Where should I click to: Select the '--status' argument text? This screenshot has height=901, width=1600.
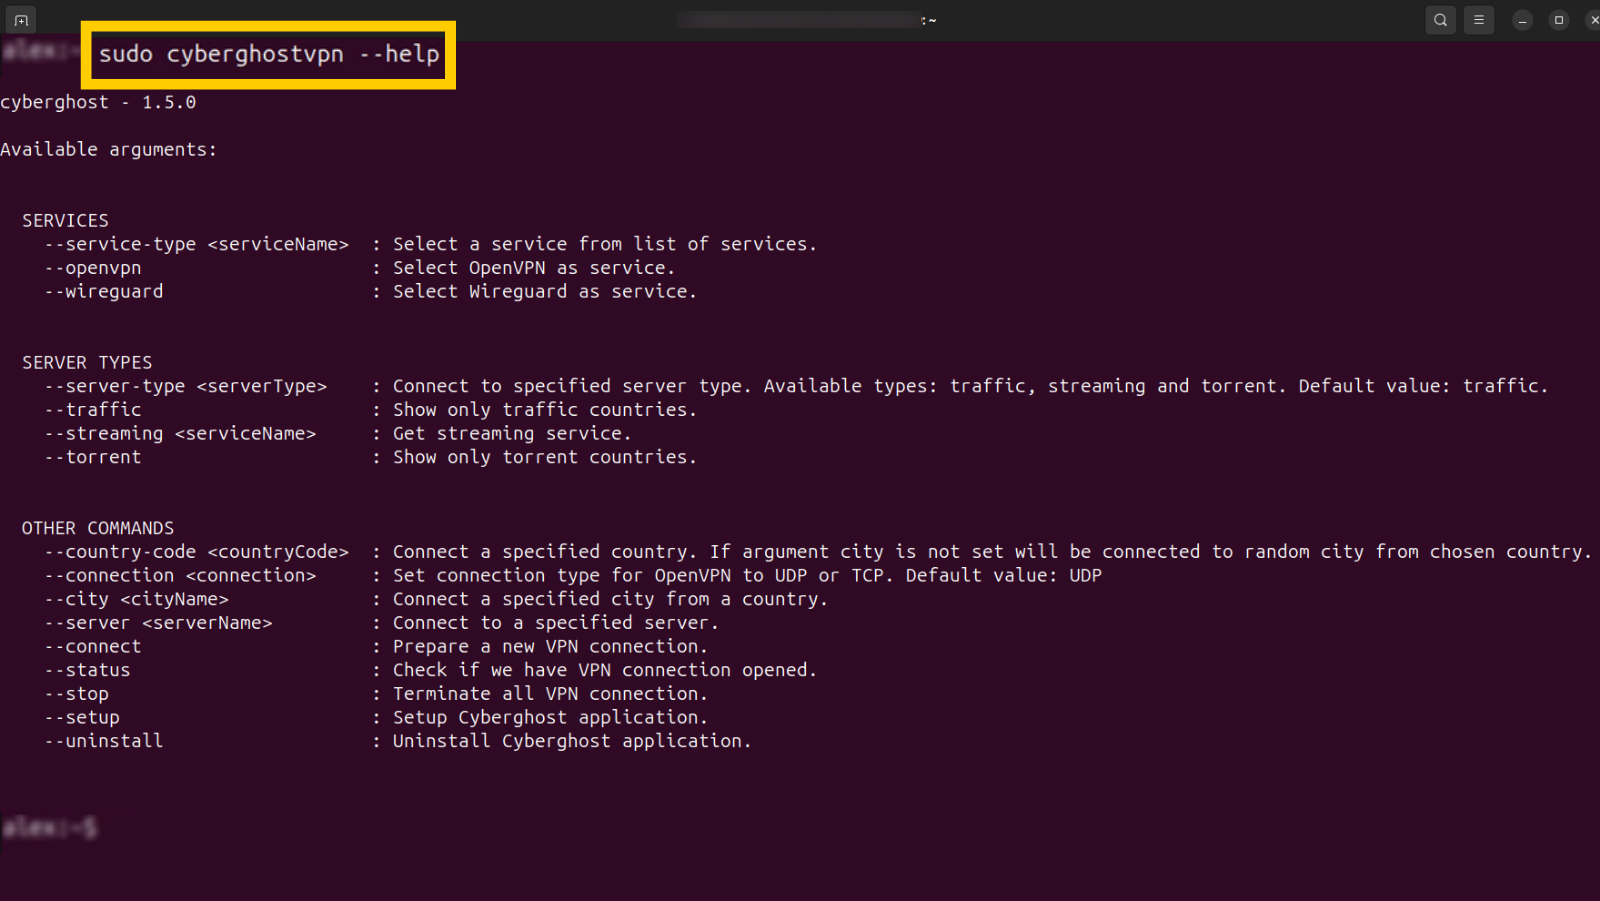pos(88,670)
